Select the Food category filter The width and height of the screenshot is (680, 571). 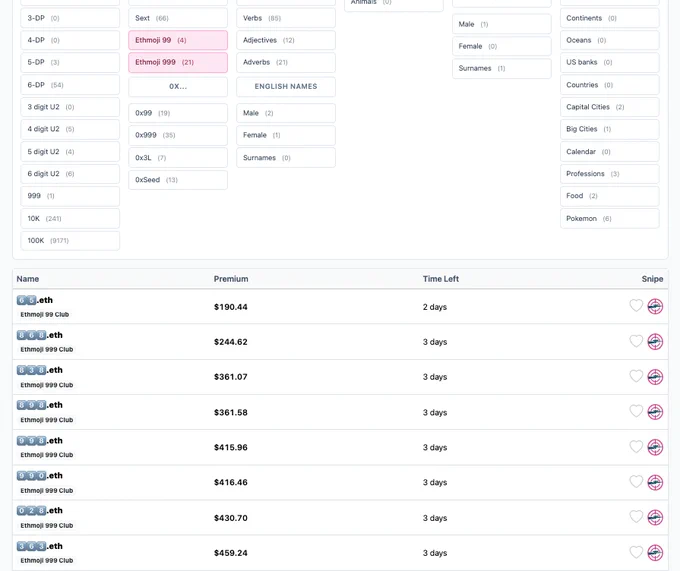pos(610,196)
